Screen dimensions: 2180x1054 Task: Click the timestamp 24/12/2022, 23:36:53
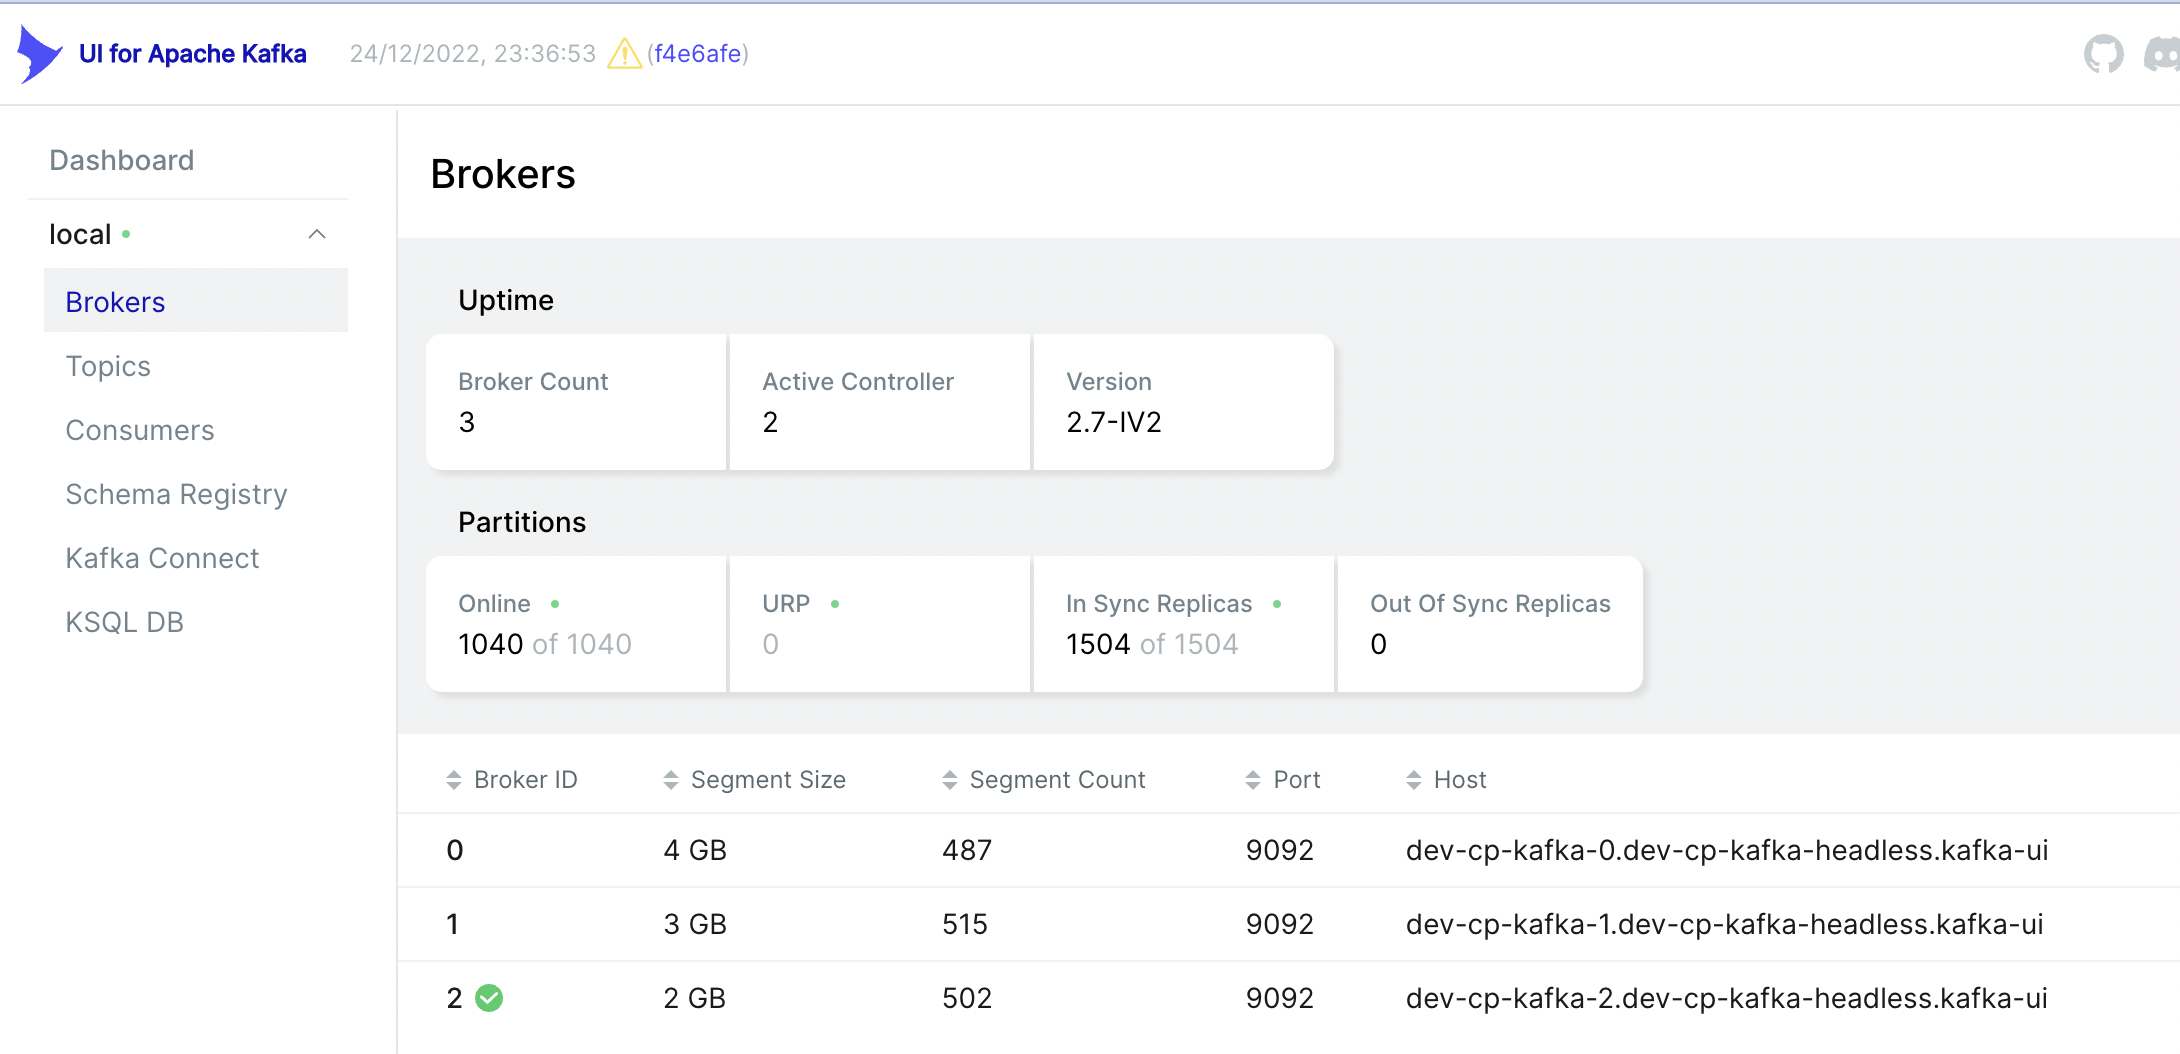(473, 53)
